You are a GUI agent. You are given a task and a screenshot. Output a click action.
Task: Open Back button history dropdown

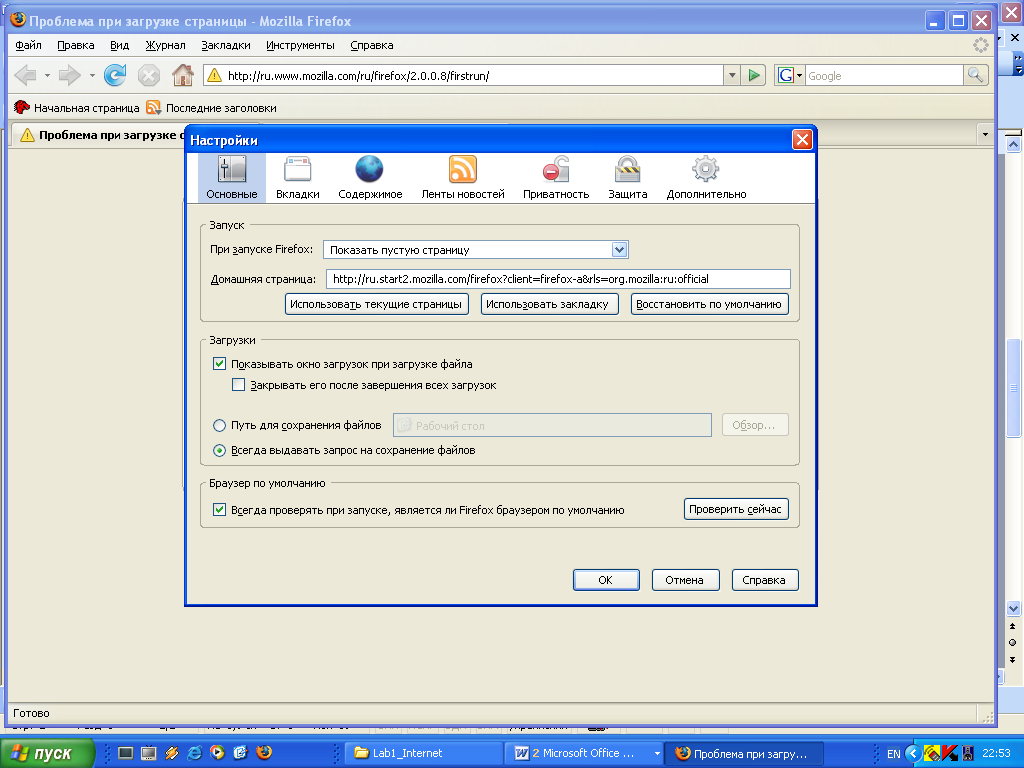47,76
